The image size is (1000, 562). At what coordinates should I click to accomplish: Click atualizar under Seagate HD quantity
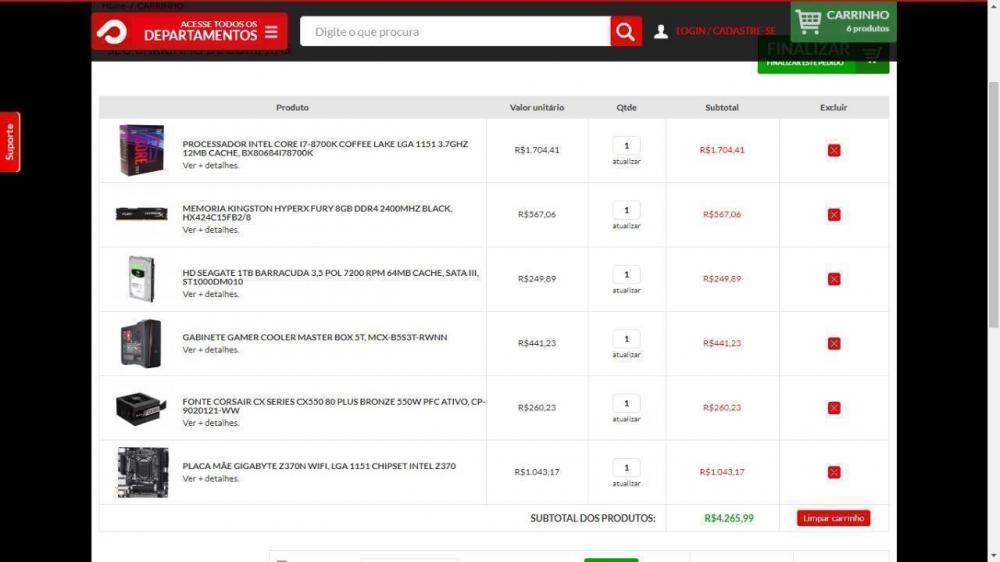pos(627,290)
